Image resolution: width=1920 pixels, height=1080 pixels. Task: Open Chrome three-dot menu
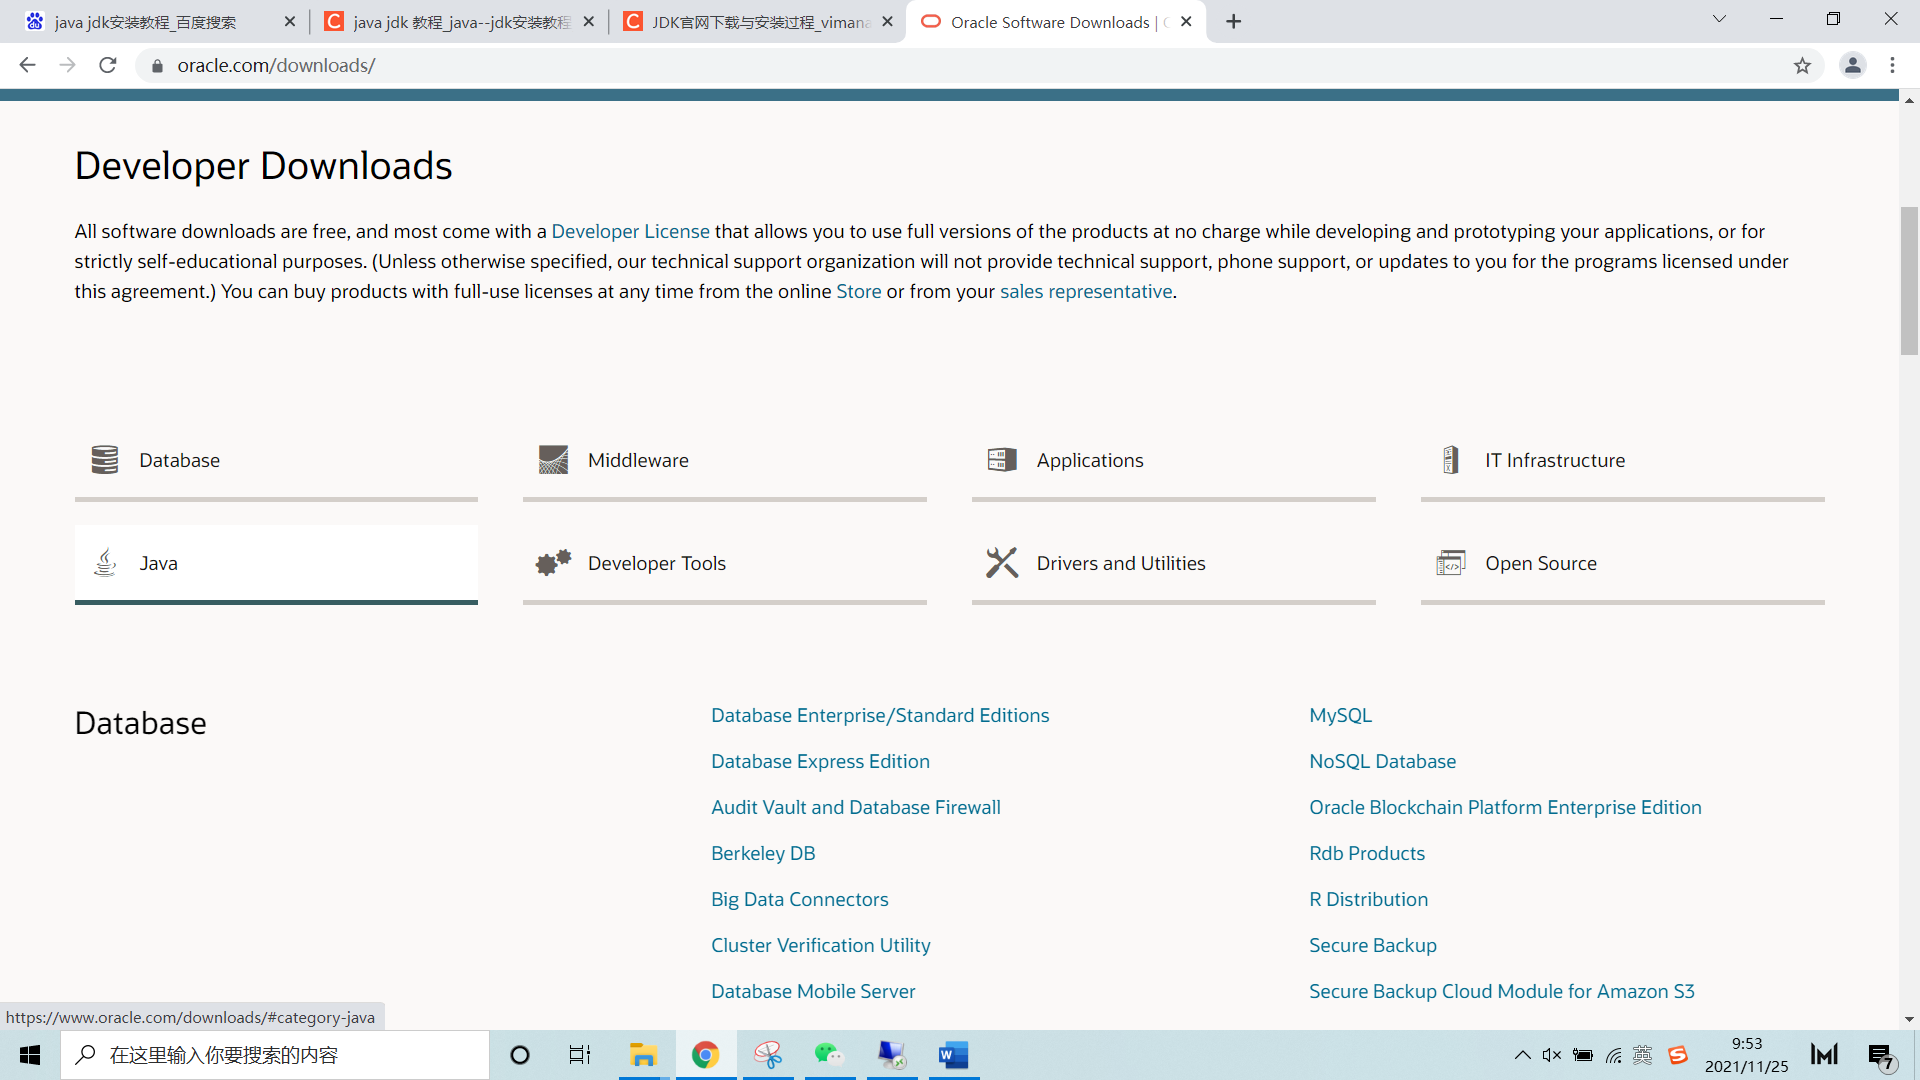tap(1892, 66)
